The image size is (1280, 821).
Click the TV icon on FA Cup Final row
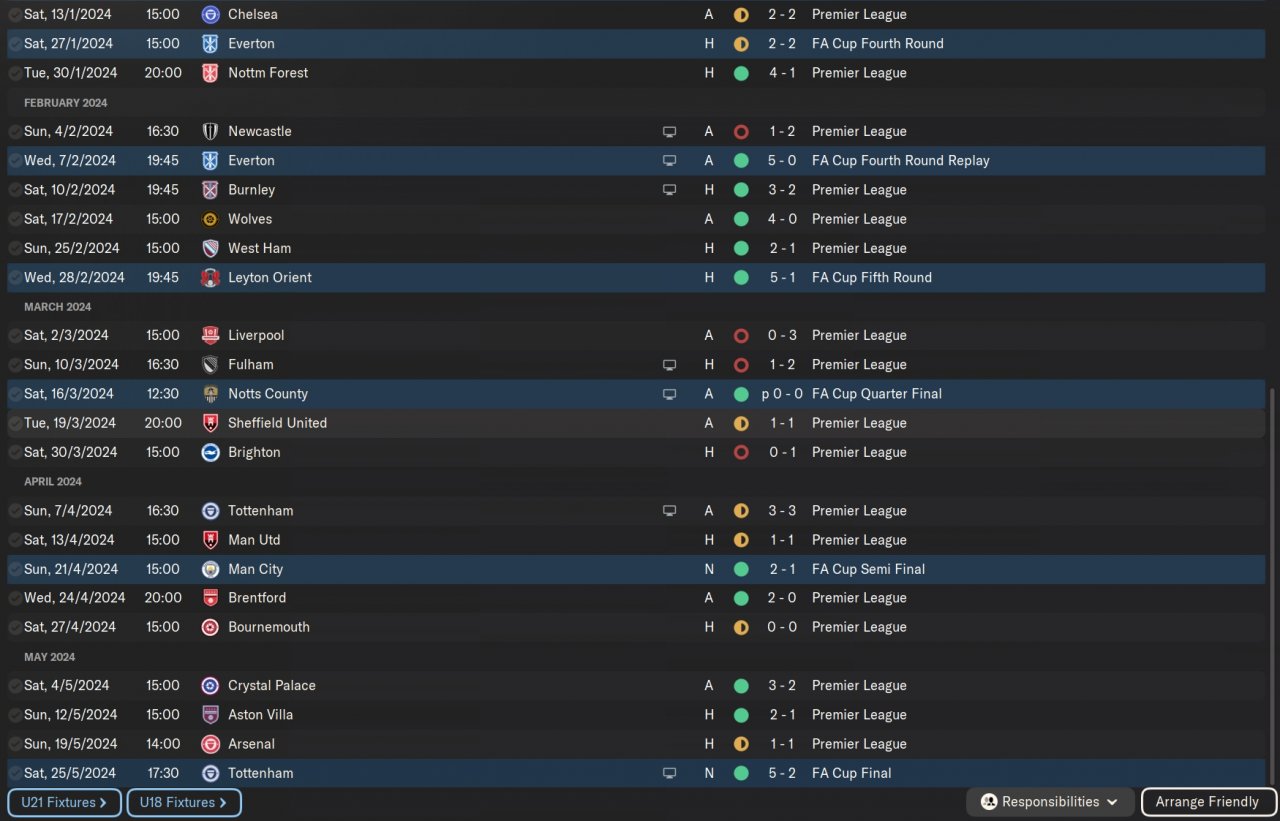[669, 773]
